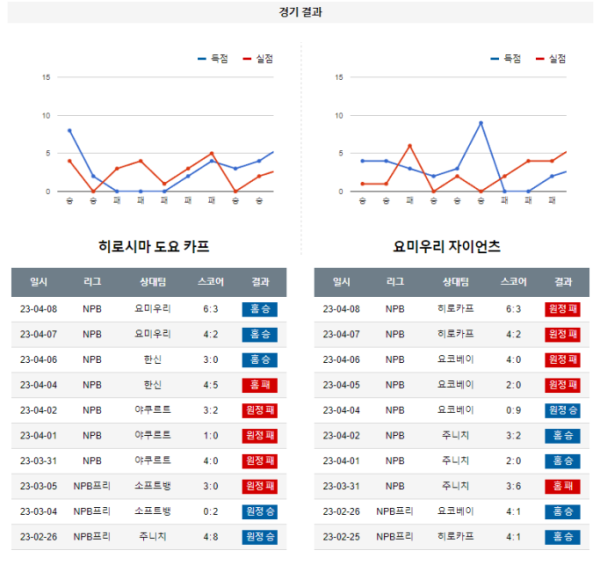This screenshot has width=600, height=565.
Task: Click 홈승 badge in Hiroshima's 23-04-08 row
Action: (x=260, y=309)
